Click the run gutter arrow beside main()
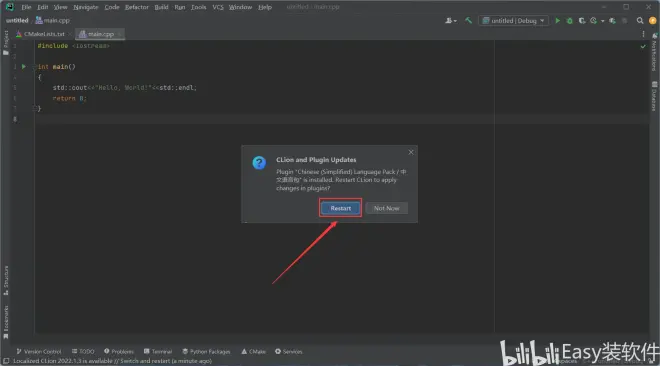This screenshot has width=660, height=366. tap(24, 66)
